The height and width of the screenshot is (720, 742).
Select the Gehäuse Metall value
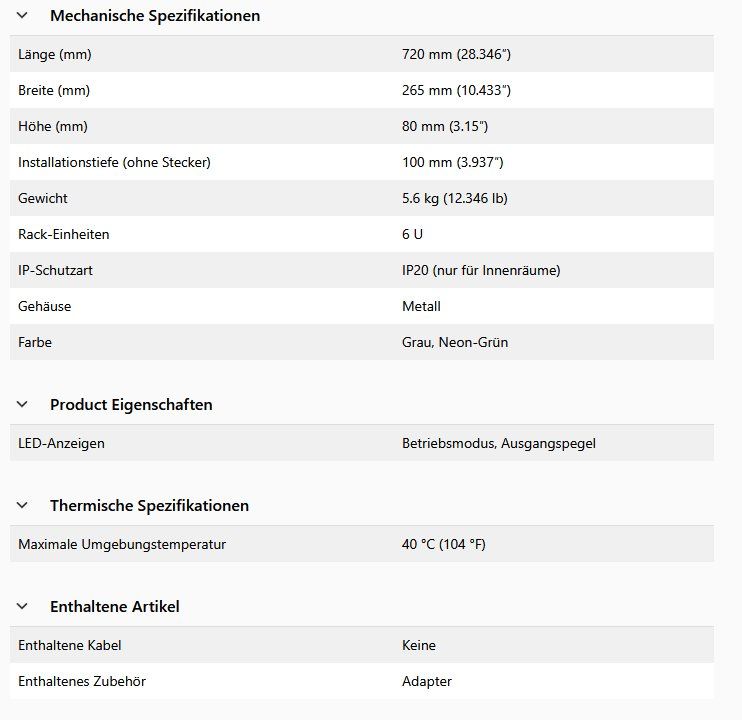421,306
